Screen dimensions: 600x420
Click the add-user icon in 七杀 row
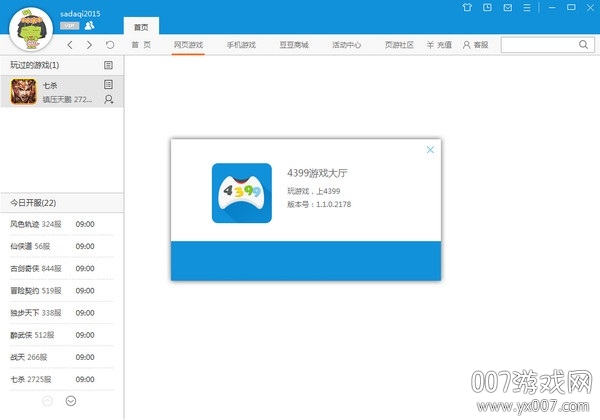coord(108,99)
